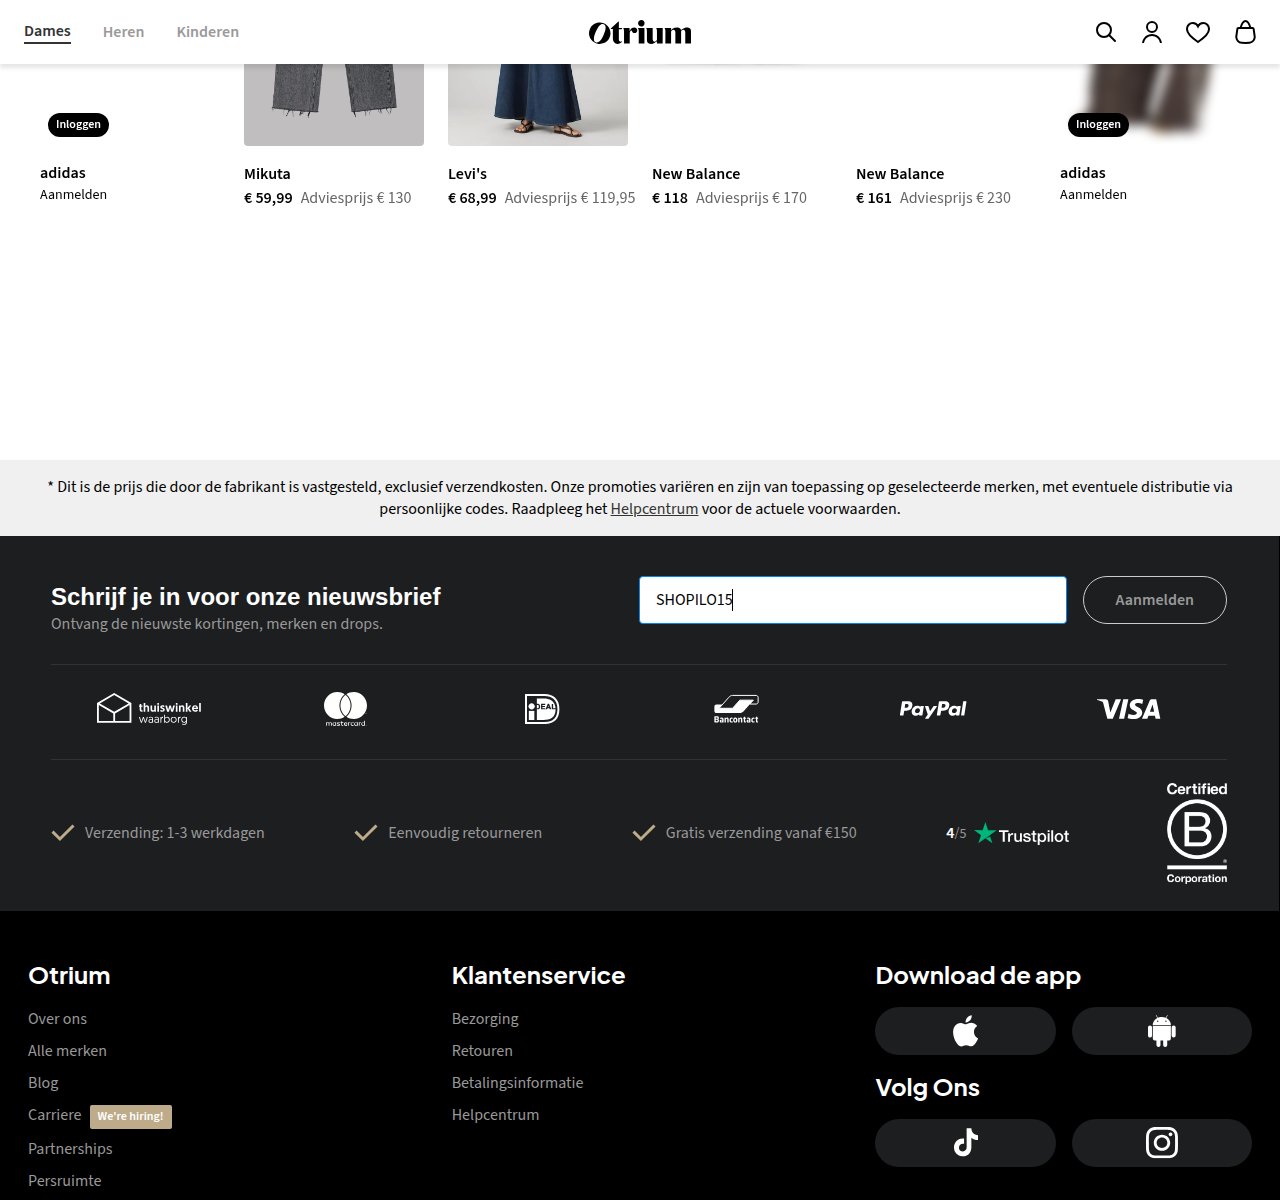
Task: Click the newsletter Aanmelden button
Action: pos(1155,600)
